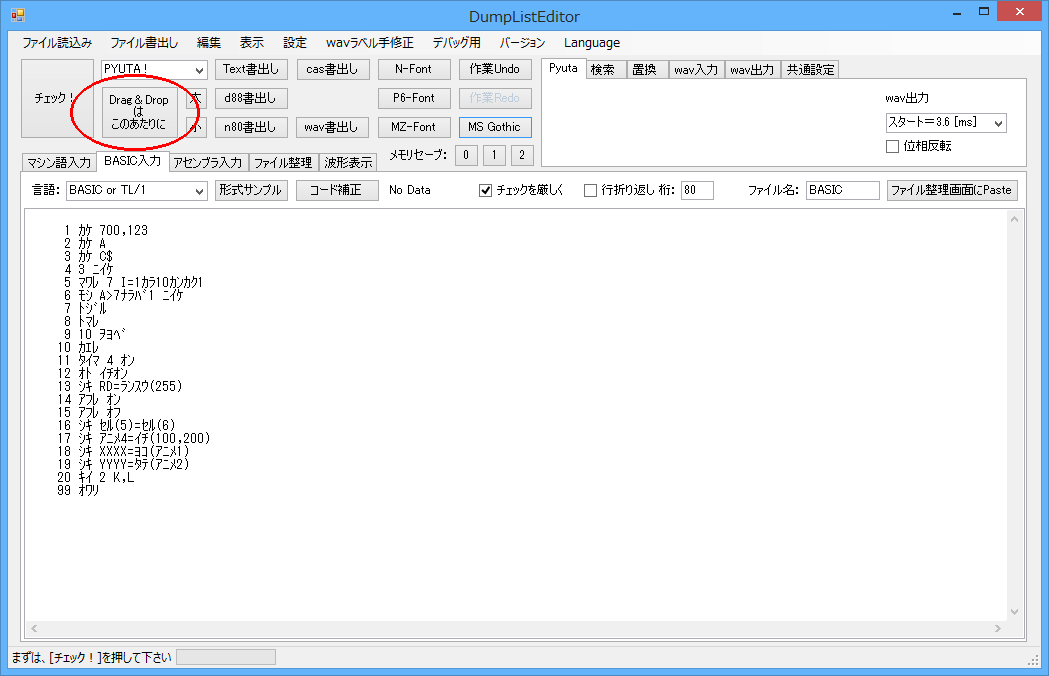Screen dimensions: 1049x676
Task: Click the コード補正 button
Action: (337, 190)
